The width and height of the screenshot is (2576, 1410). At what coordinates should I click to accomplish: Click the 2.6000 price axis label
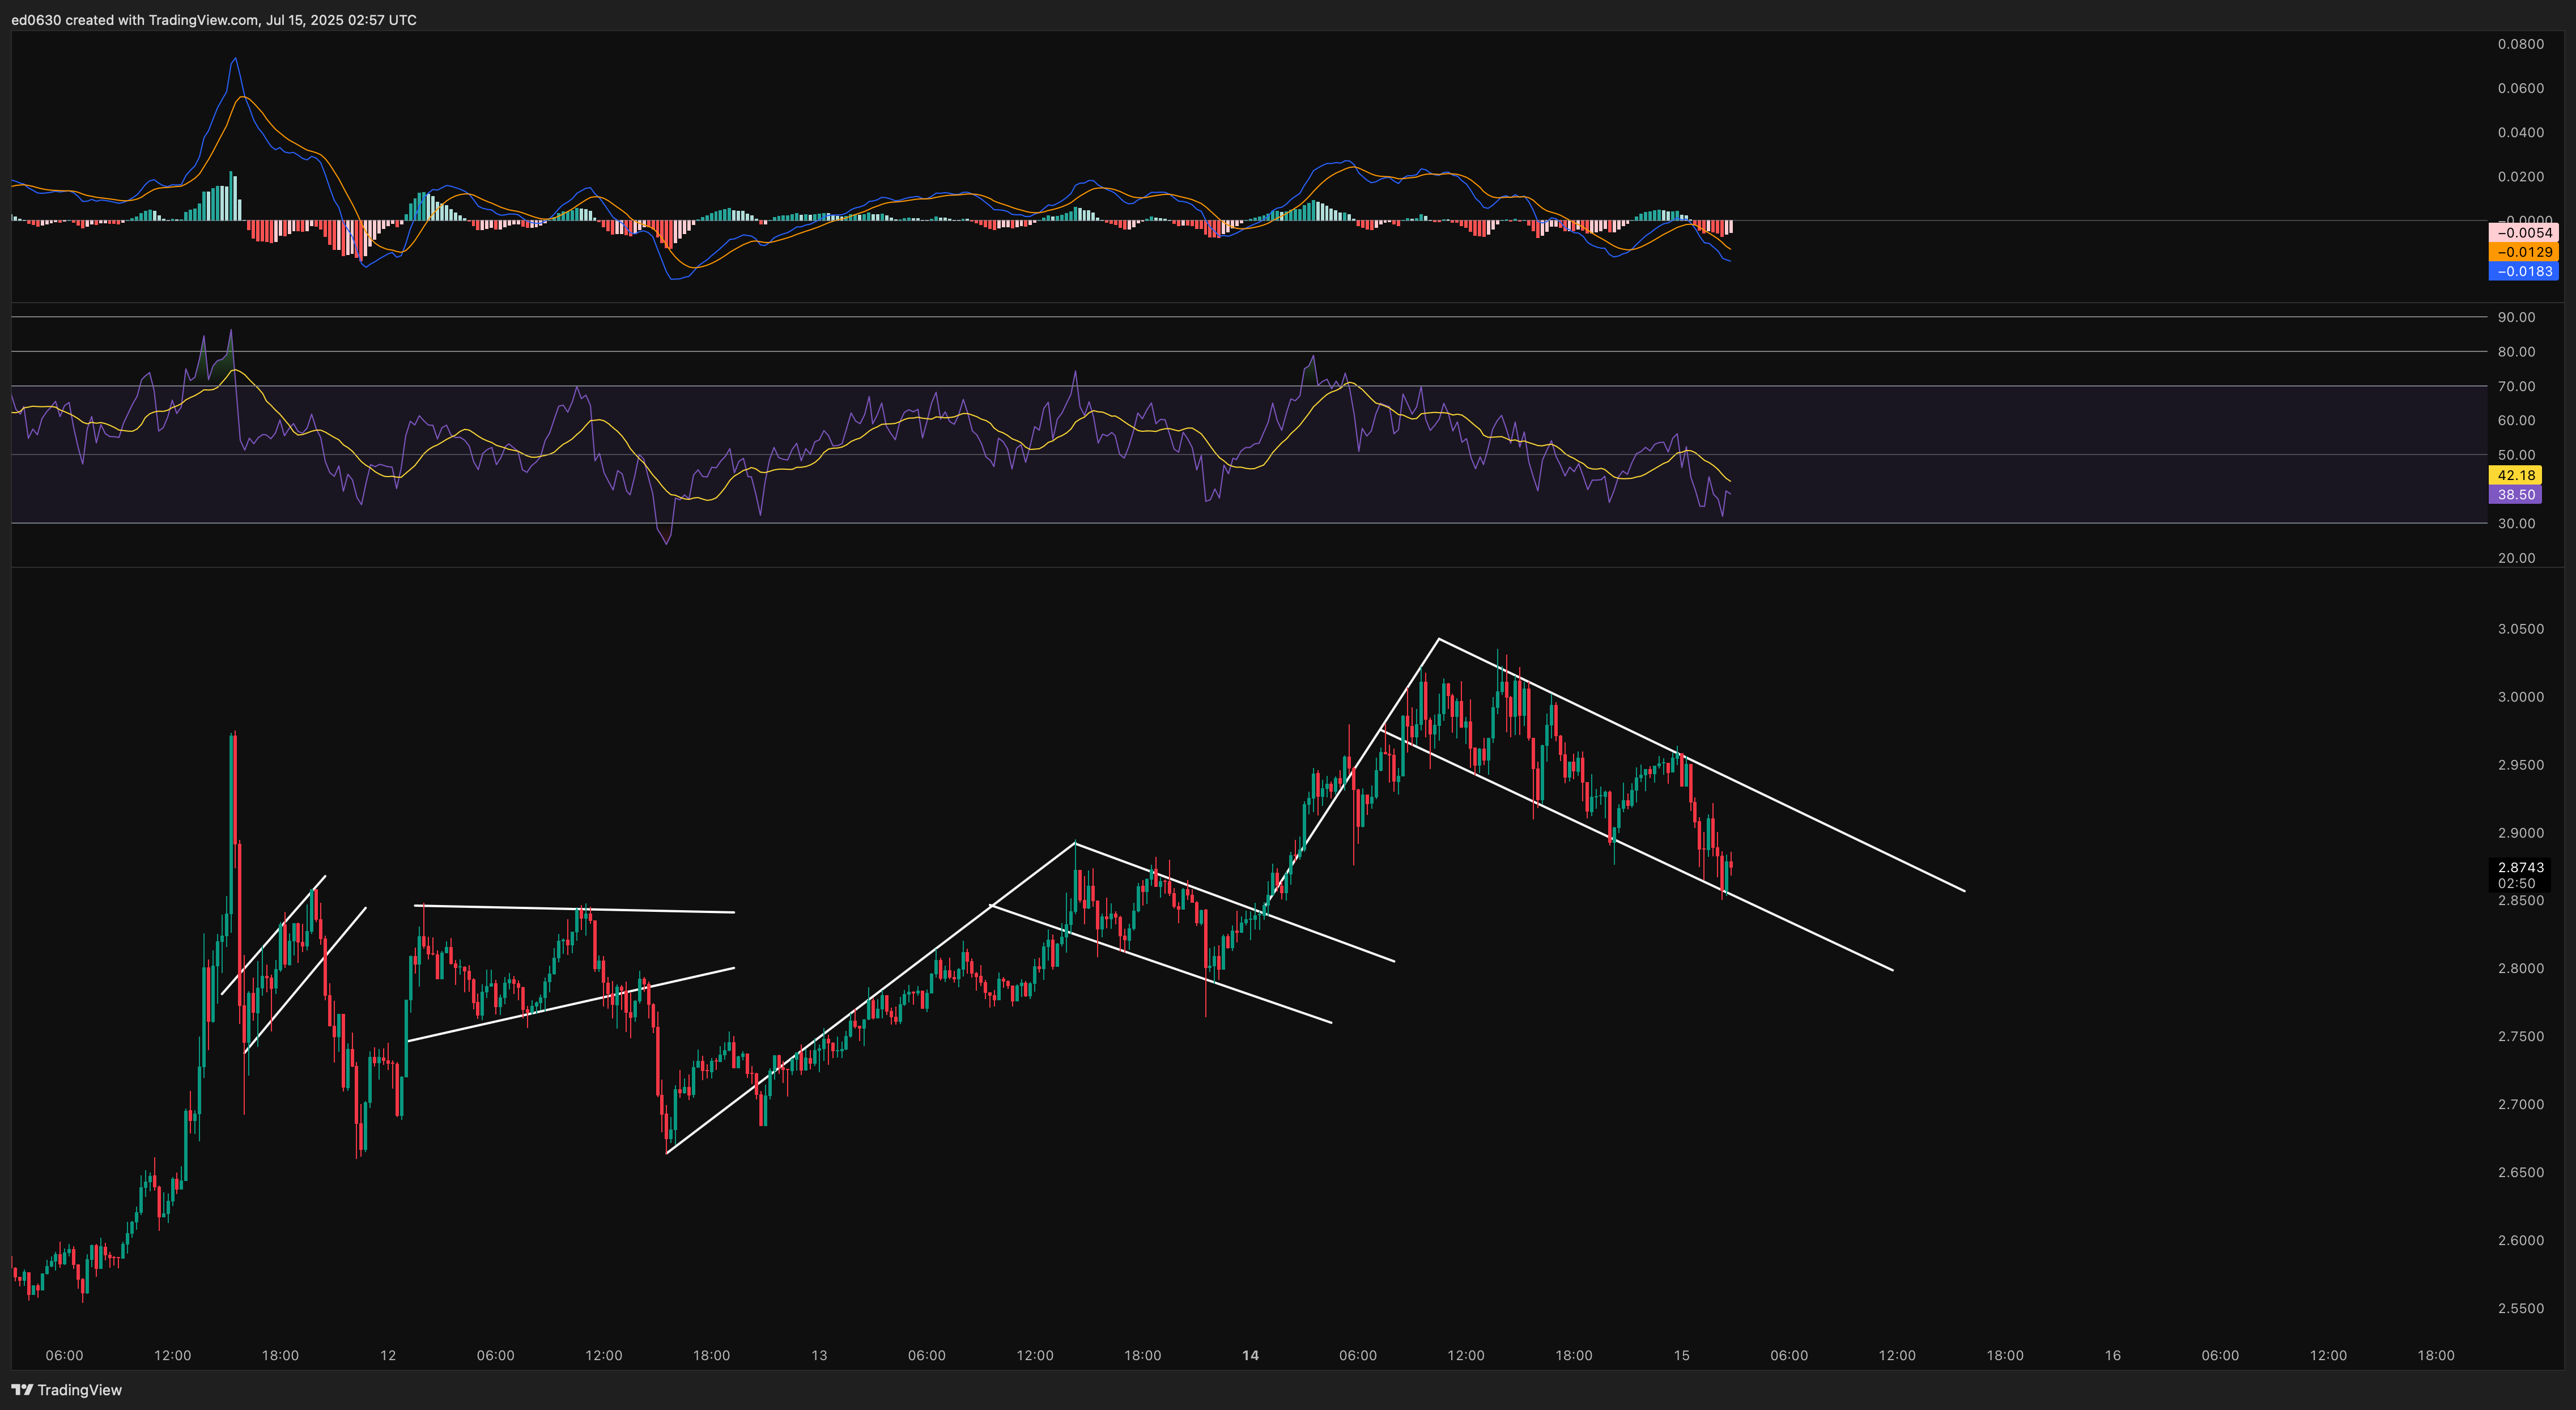(x=2520, y=1240)
